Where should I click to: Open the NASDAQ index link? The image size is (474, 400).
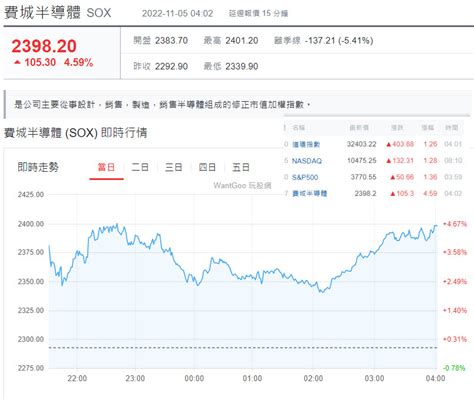pos(307,161)
